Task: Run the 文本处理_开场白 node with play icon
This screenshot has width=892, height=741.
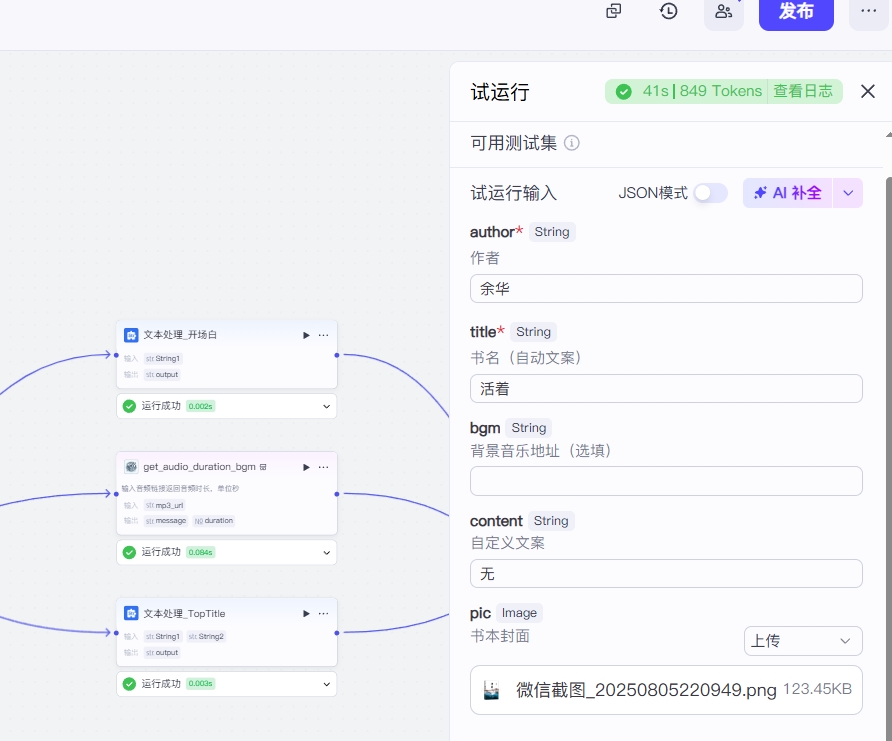Action: click(306, 335)
